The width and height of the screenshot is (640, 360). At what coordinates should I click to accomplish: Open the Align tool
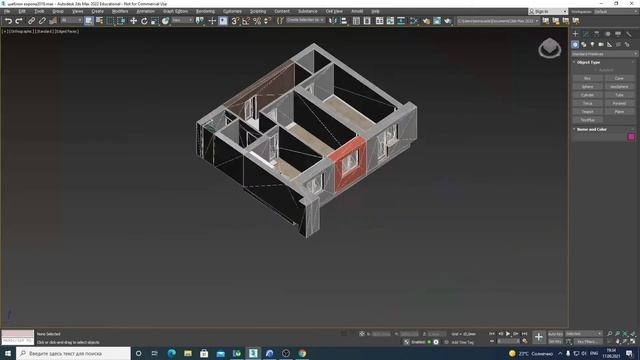coord(344,21)
